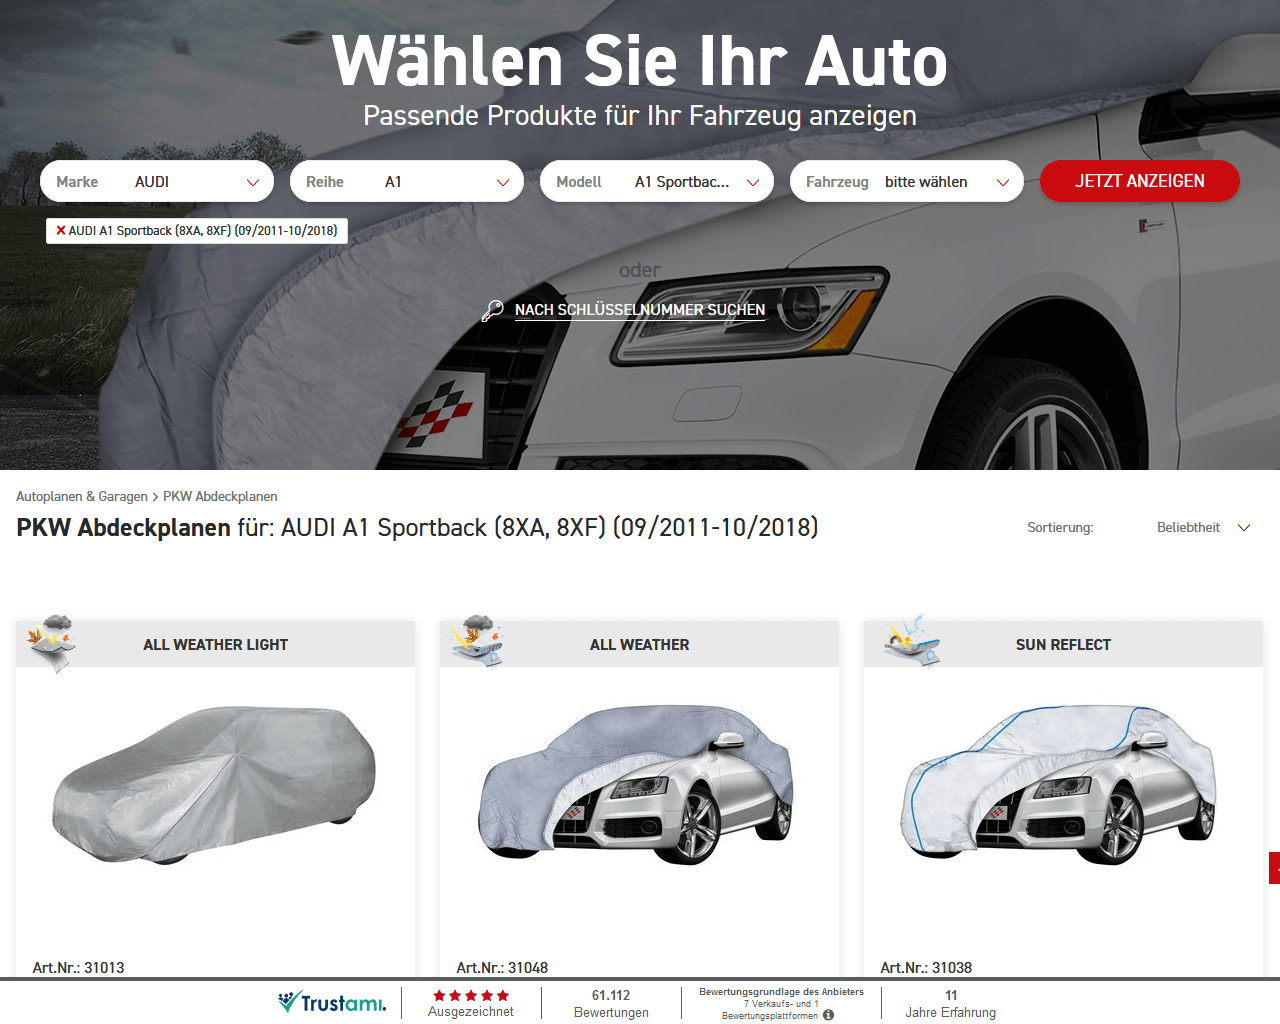Open PKW Abdeckplanen breadcrumb

point(220,496)
